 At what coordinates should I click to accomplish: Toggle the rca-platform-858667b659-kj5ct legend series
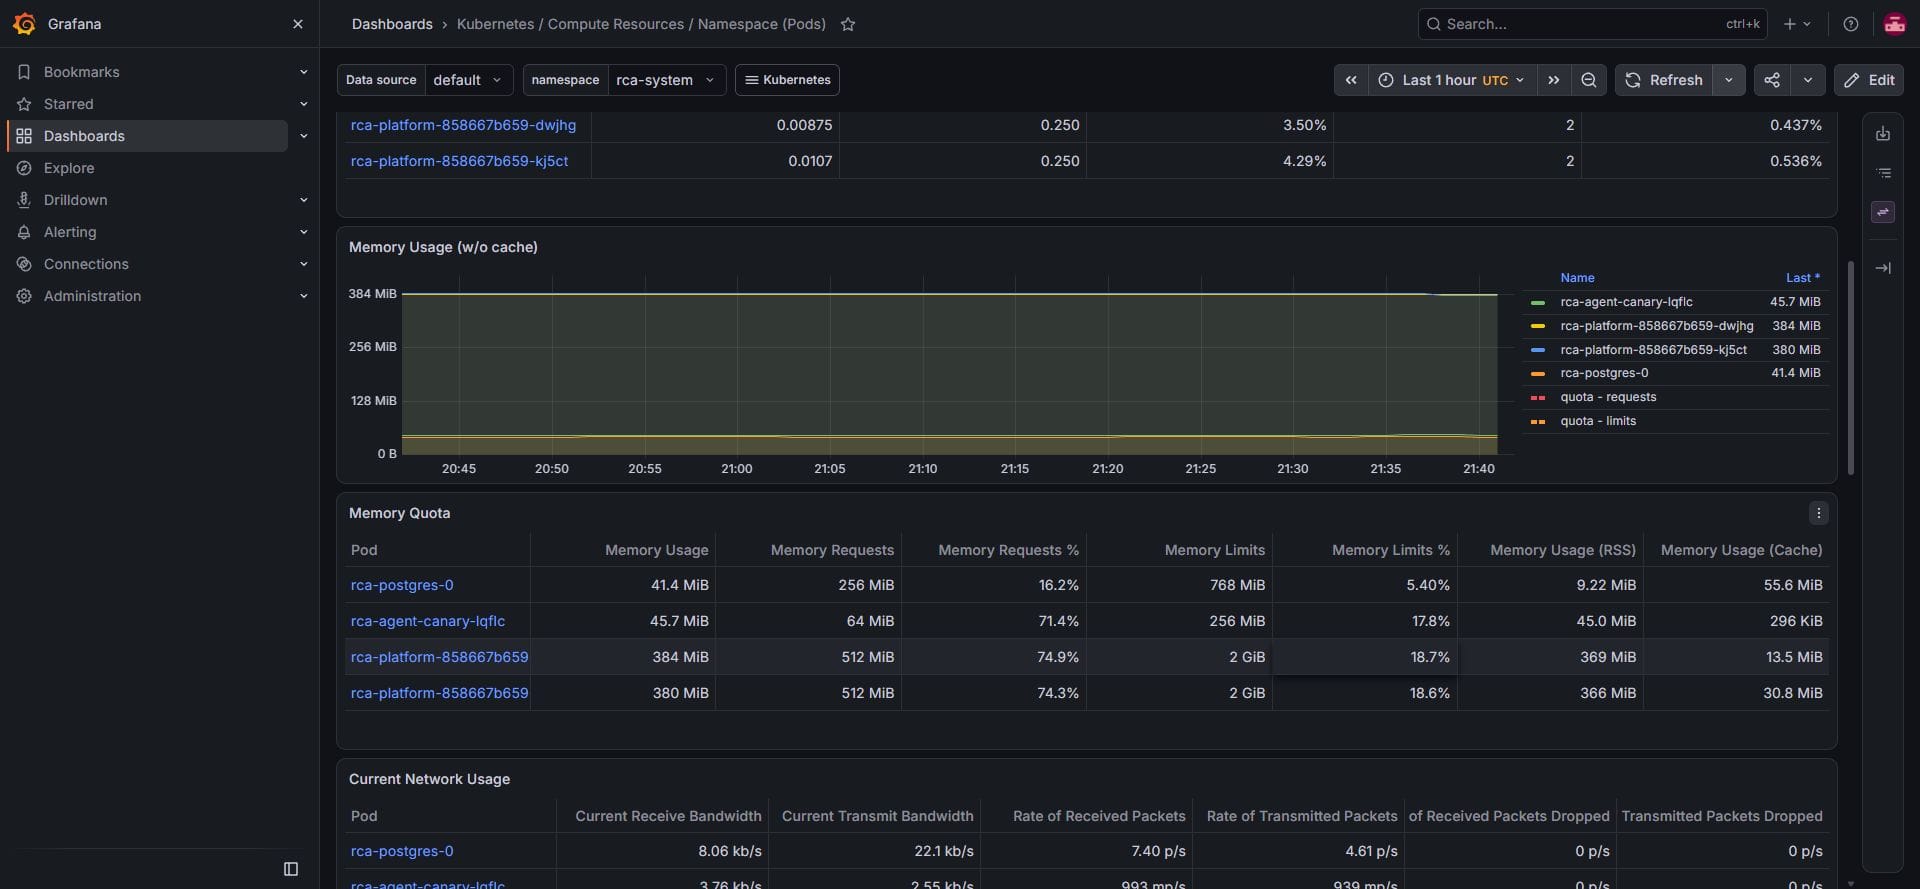point(1653,350)
